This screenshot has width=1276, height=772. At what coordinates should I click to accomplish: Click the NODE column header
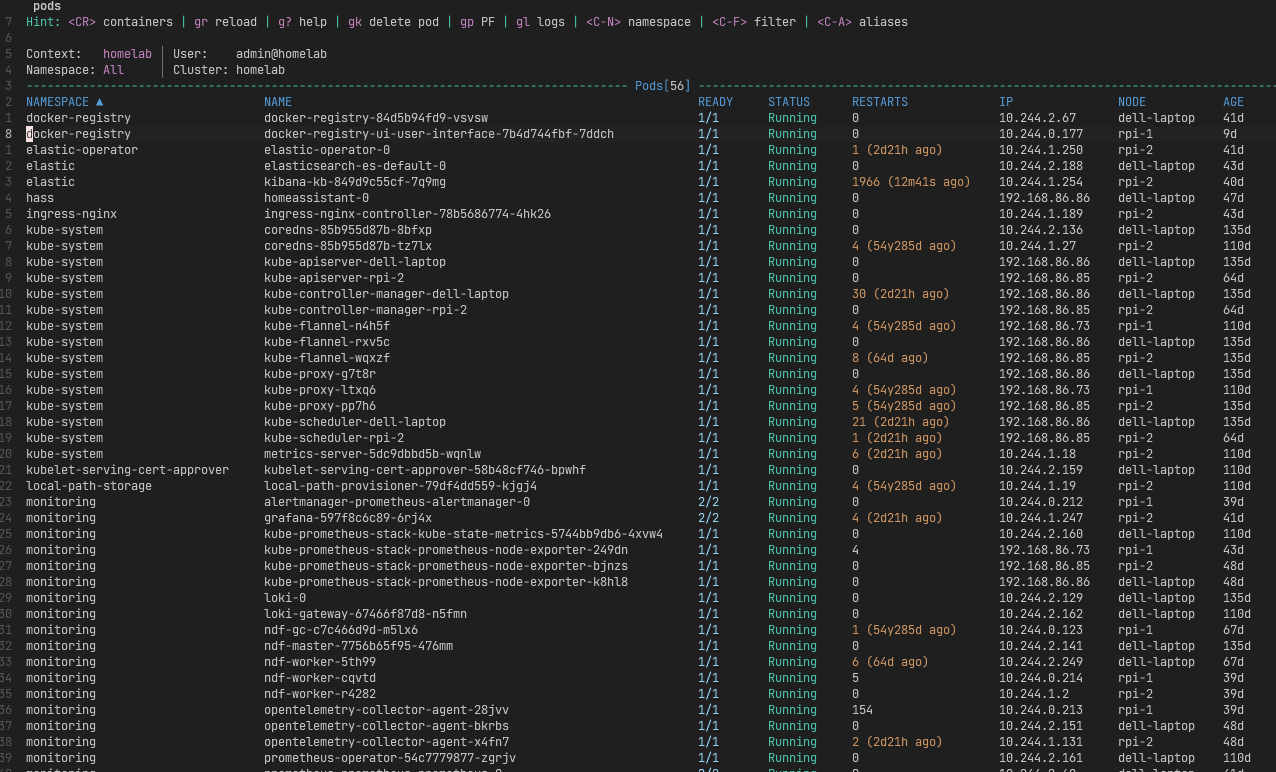[1132, 102]
